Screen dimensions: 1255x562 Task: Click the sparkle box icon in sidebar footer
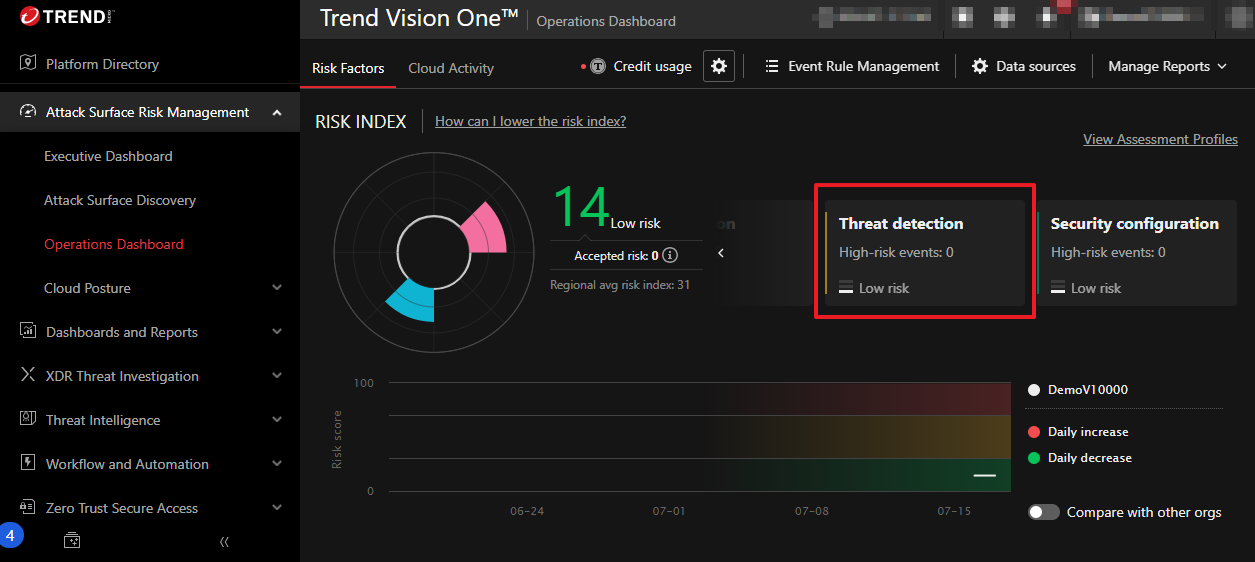tap(72, 540)
